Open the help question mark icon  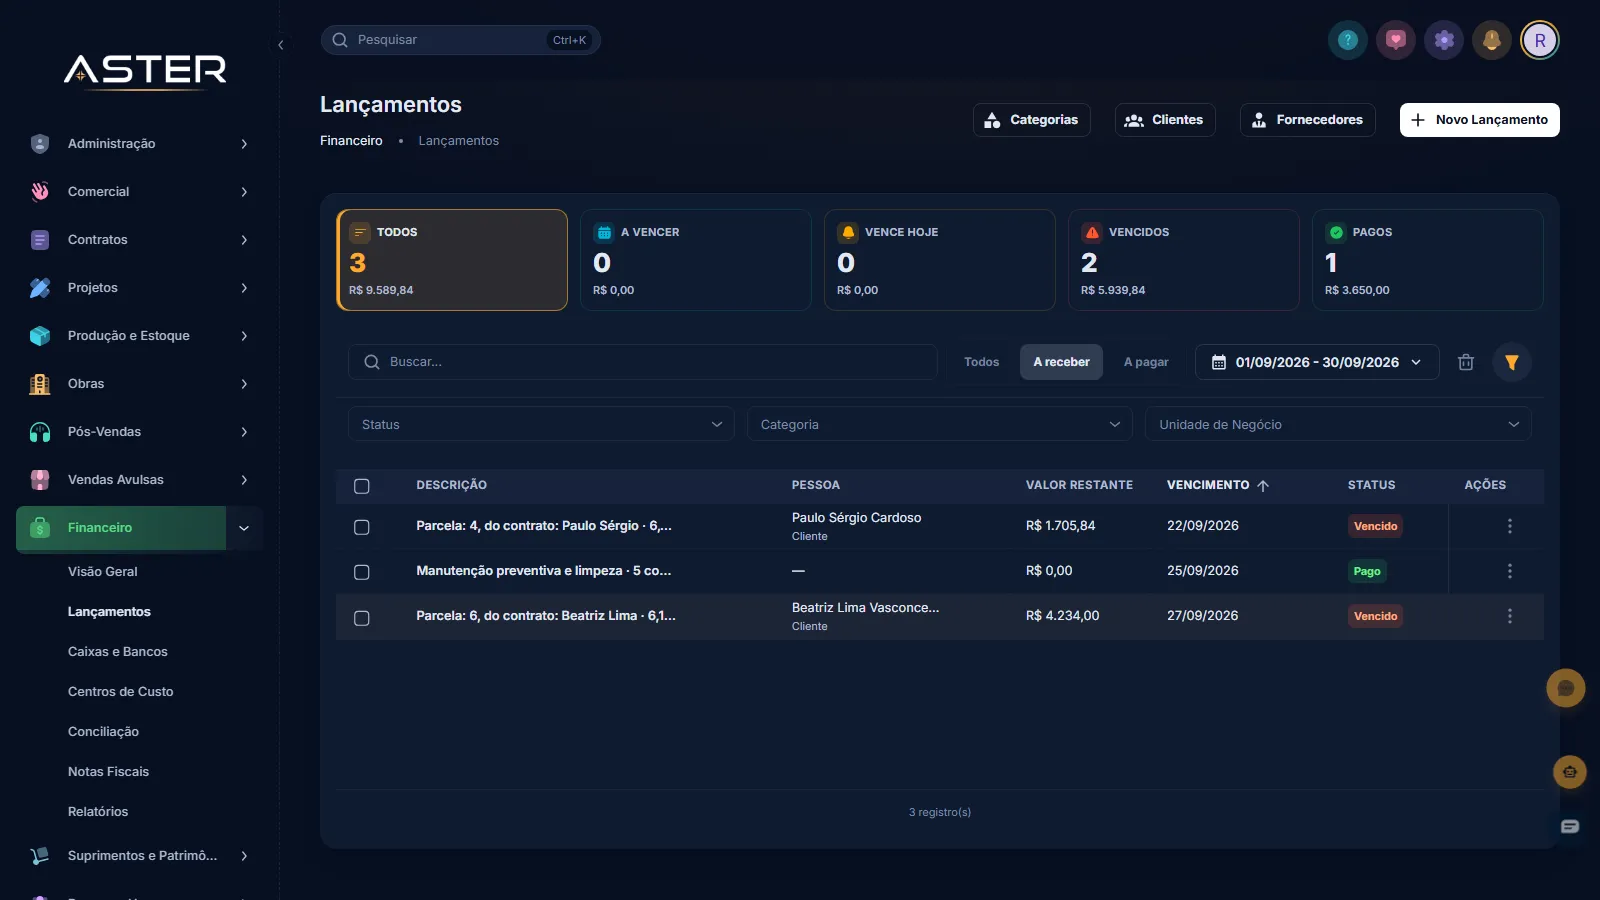click(x=1348, y=40)
